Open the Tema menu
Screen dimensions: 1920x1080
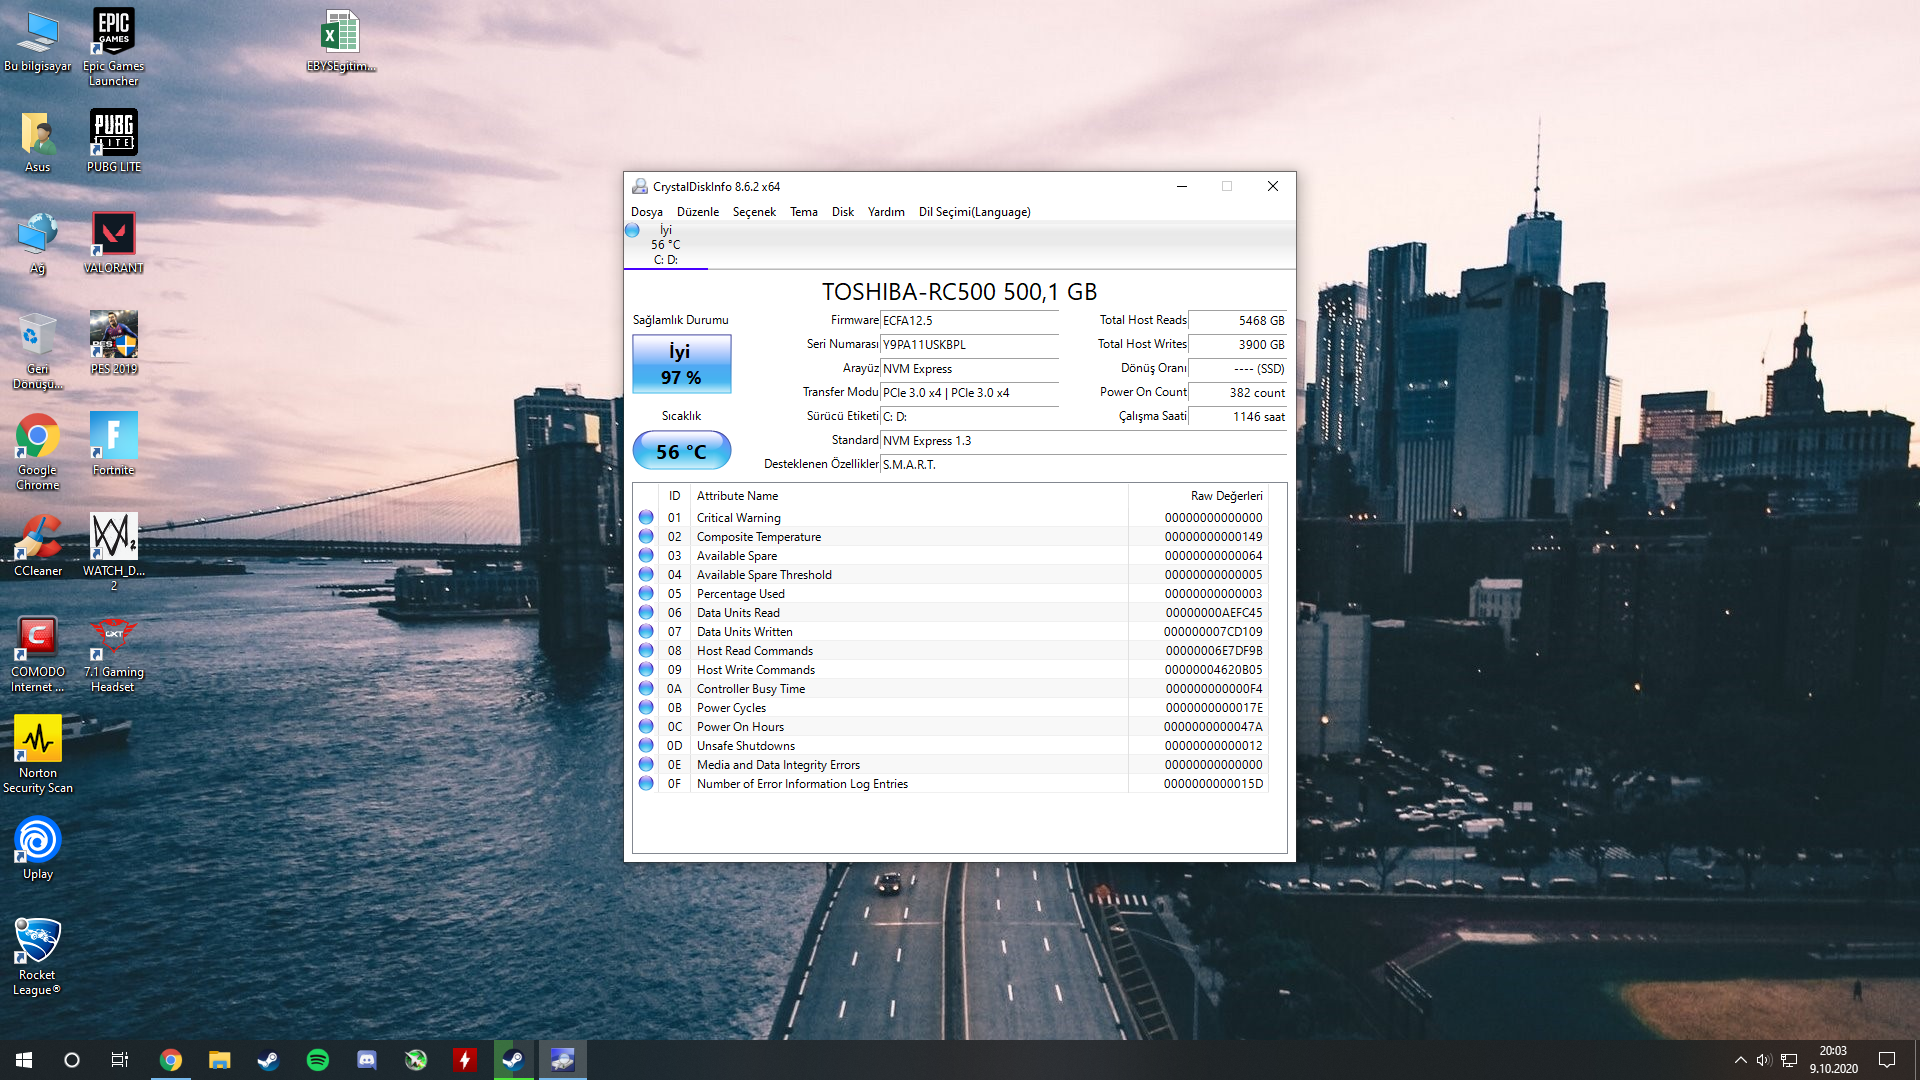803,212
